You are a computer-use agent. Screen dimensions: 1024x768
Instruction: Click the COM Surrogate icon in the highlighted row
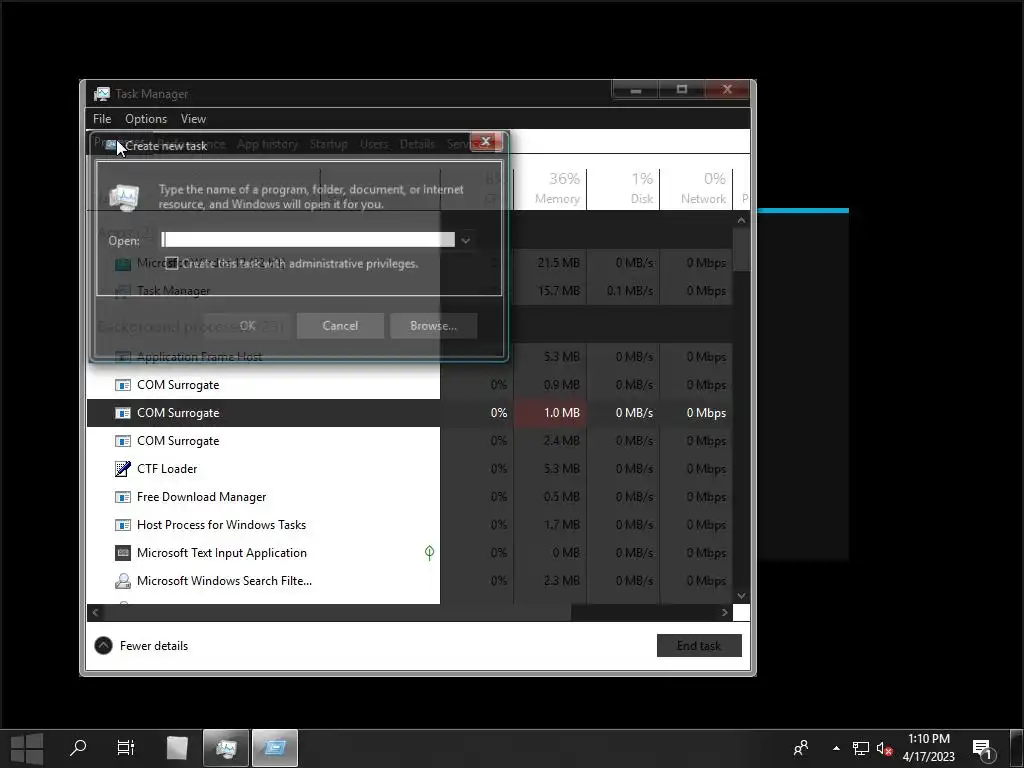point(123,413)
